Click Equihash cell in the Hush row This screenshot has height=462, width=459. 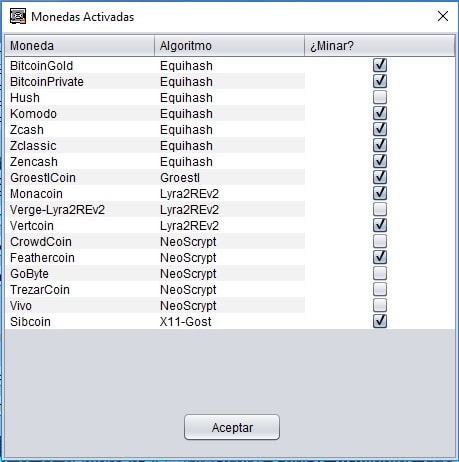point(229,98)
